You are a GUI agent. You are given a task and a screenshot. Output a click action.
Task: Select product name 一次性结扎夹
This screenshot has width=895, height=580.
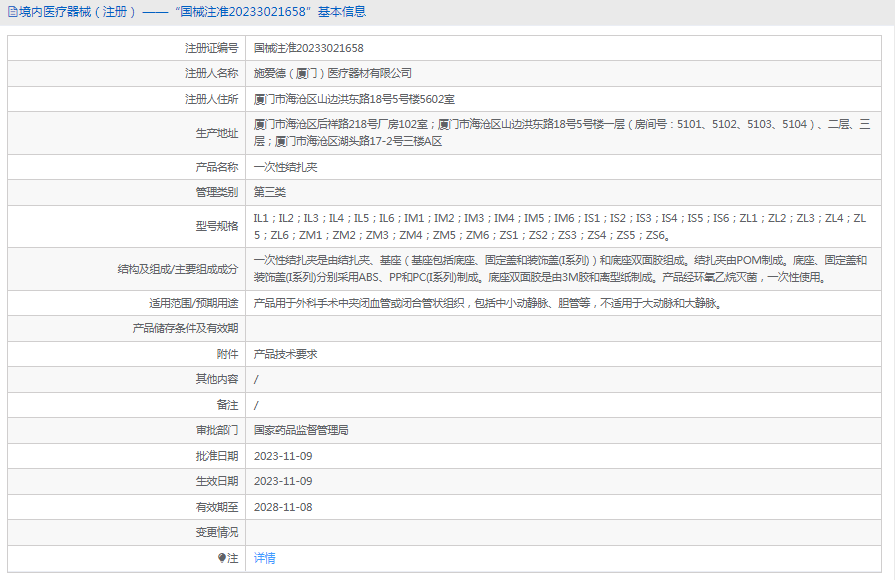pos(285,167)
